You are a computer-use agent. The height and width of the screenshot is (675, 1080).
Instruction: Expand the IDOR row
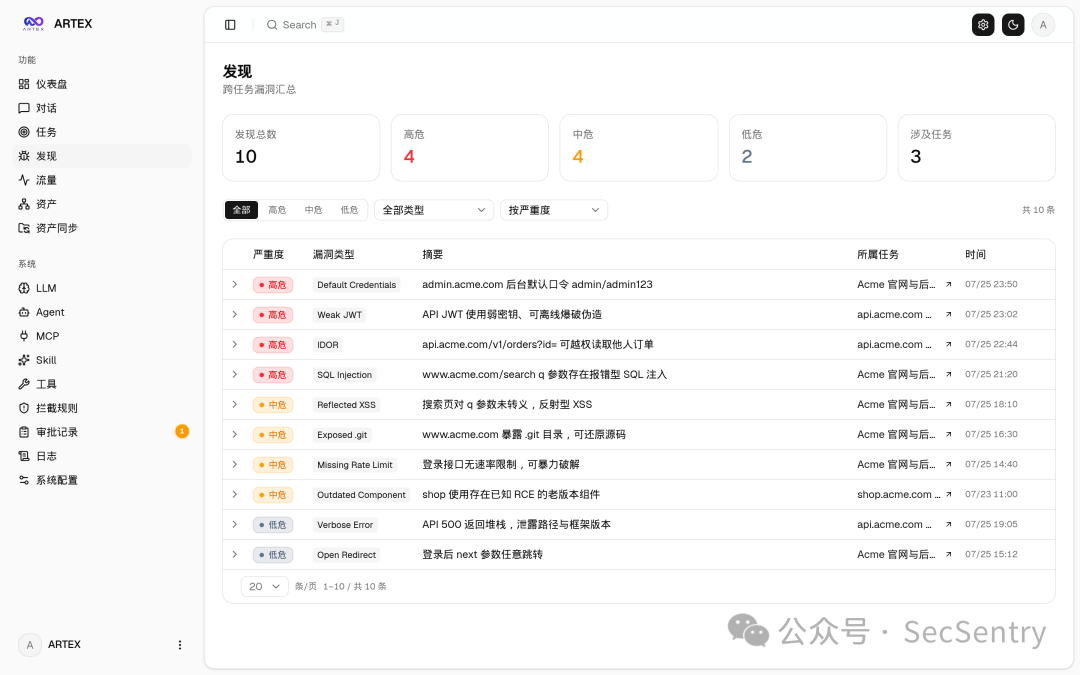point(235,344)
